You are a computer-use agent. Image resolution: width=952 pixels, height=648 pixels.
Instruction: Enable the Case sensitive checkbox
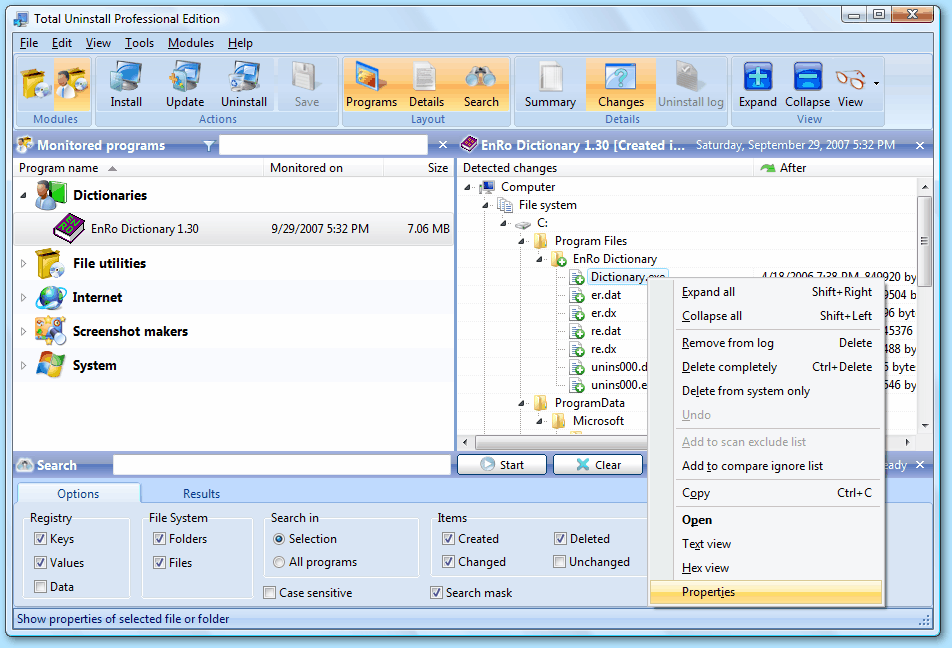[x=270, y=593]
